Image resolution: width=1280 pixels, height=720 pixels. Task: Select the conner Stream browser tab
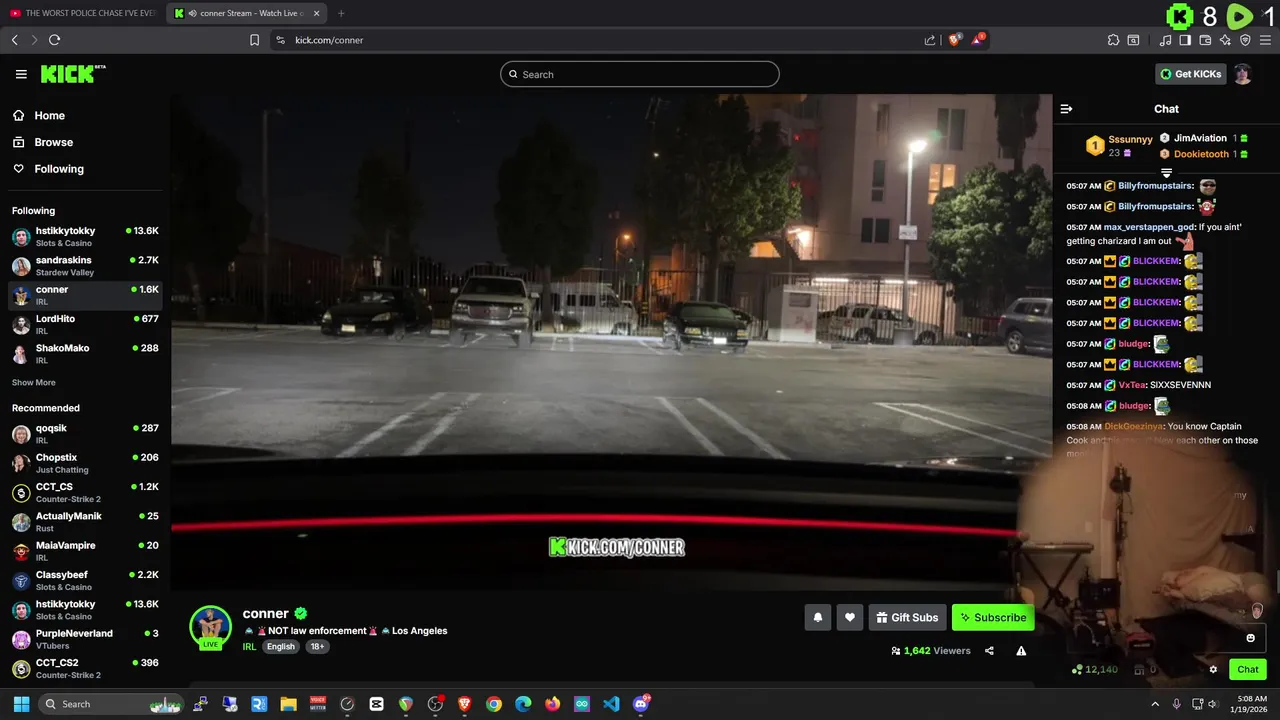246,13
